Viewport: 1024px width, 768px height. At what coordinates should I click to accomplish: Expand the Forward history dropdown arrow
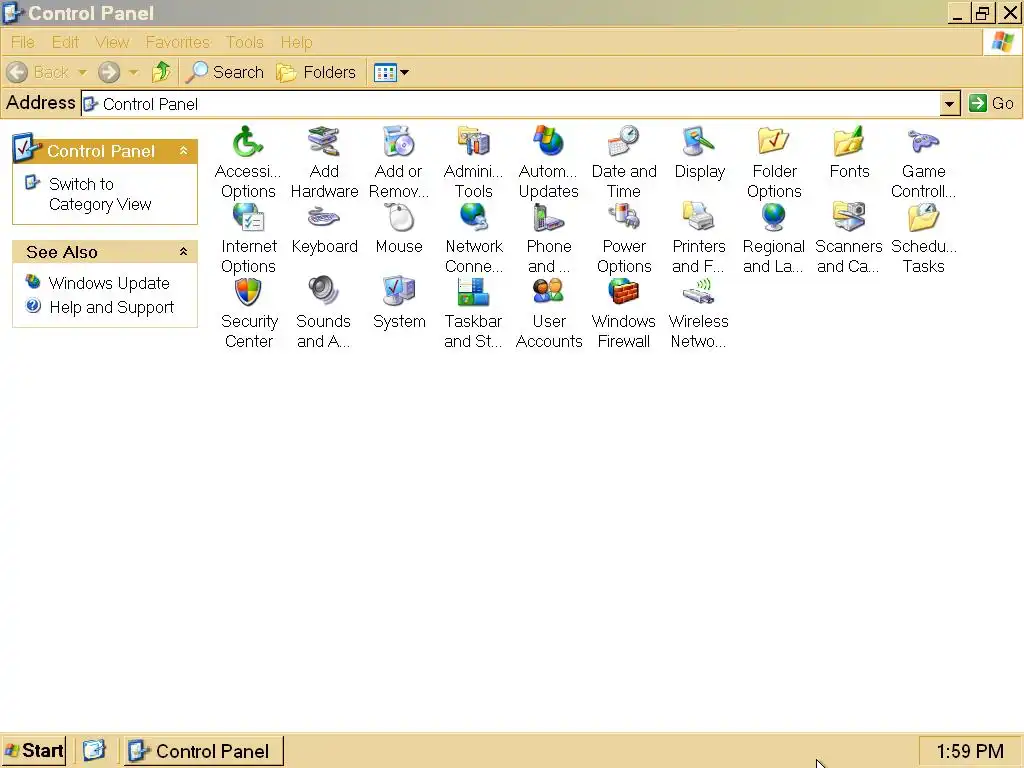click(133, 72)
